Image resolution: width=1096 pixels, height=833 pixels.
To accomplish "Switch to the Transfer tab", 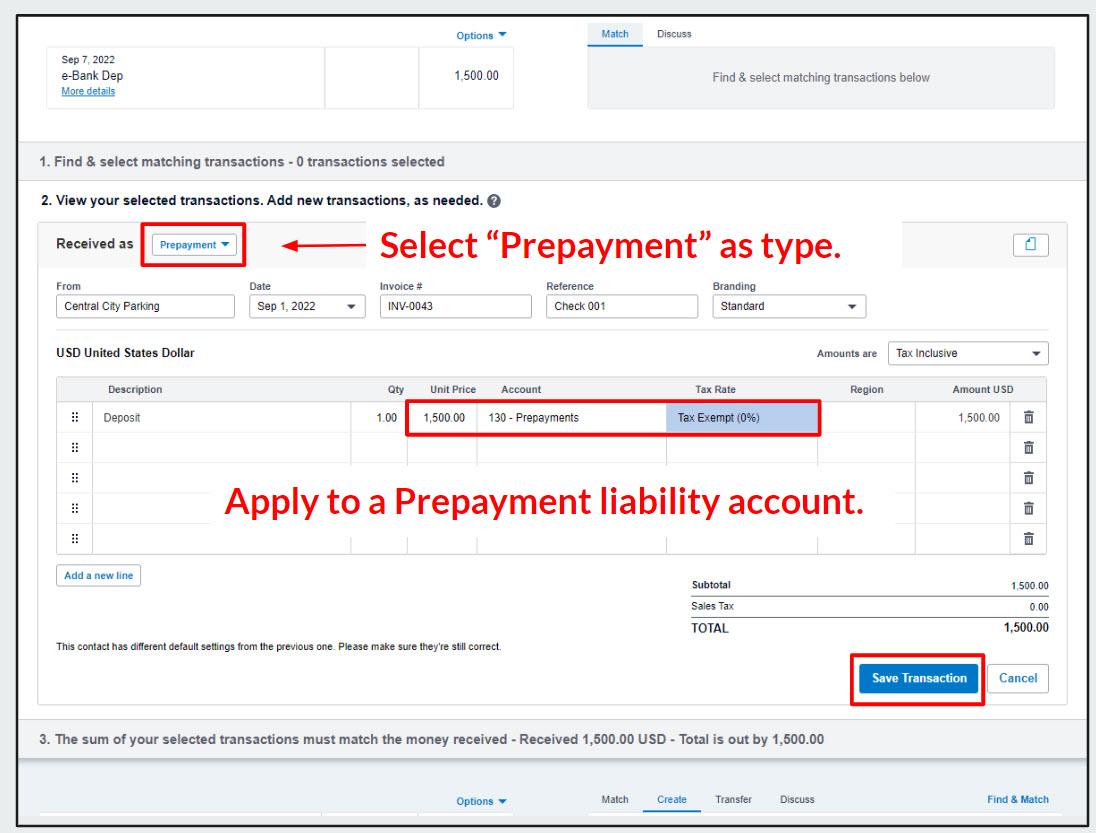I will point(733,800).
